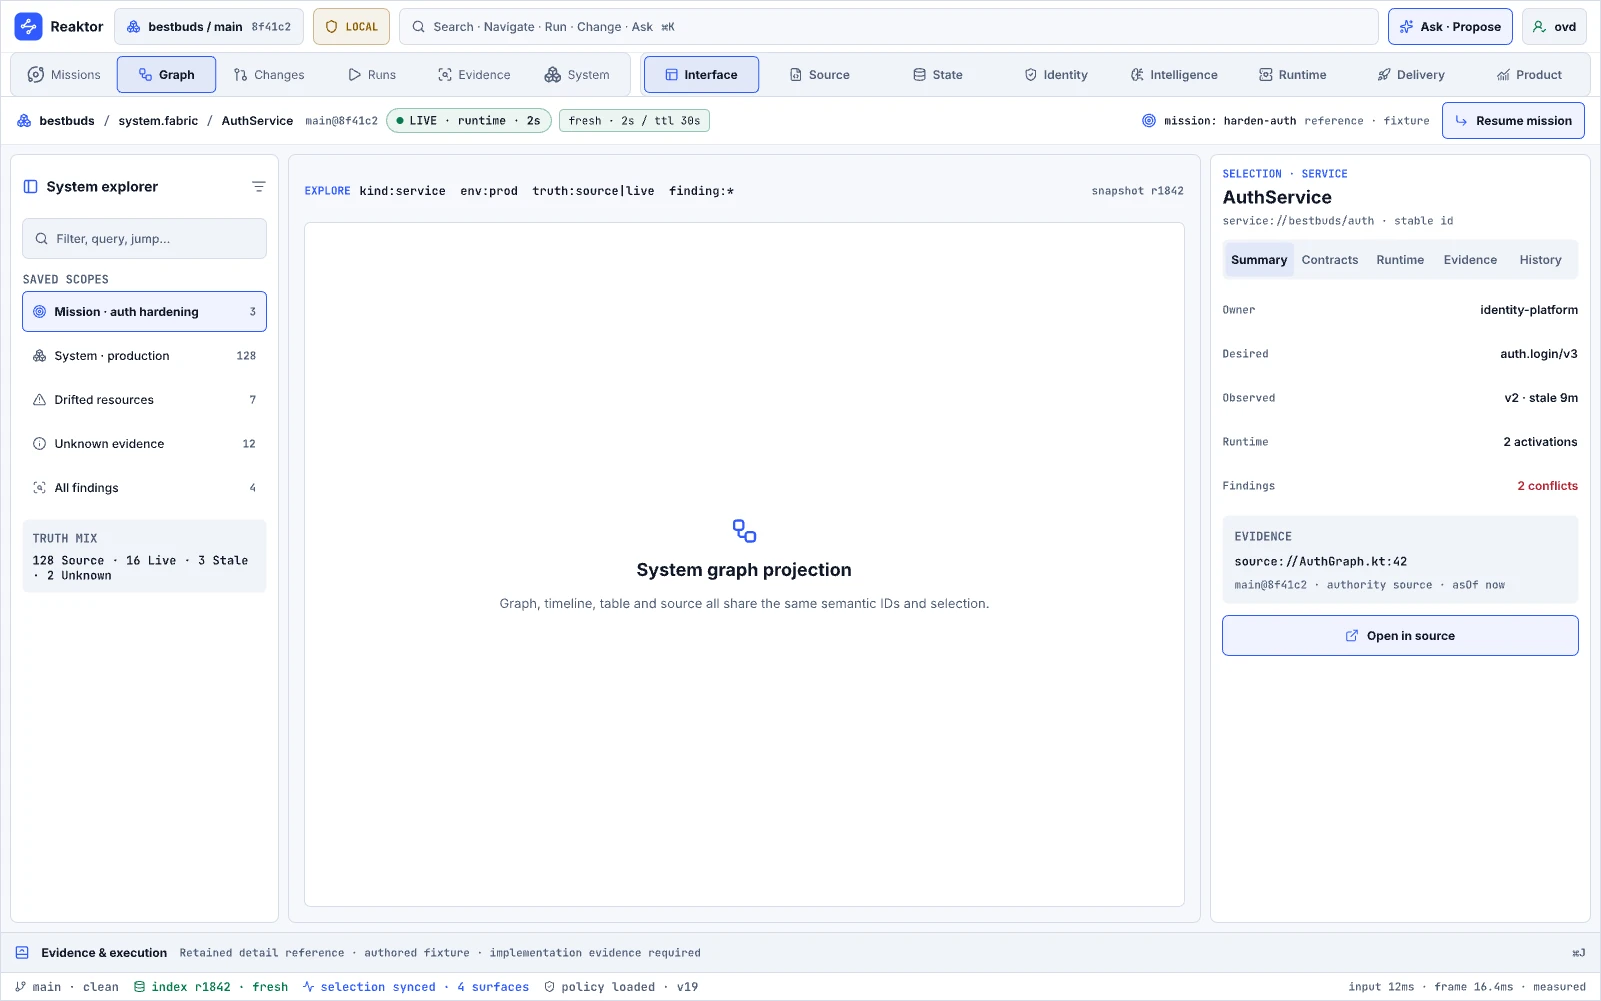Image resolution: width=1601 pixels, height=1001 pixels.
Task: Open the Changes tab
Action: 269,75
